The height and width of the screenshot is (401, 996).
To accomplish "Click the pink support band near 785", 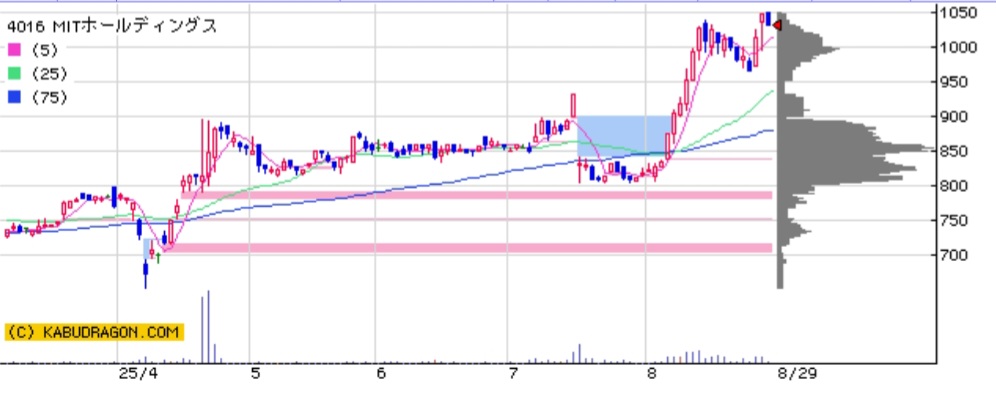I will [476, 195].
